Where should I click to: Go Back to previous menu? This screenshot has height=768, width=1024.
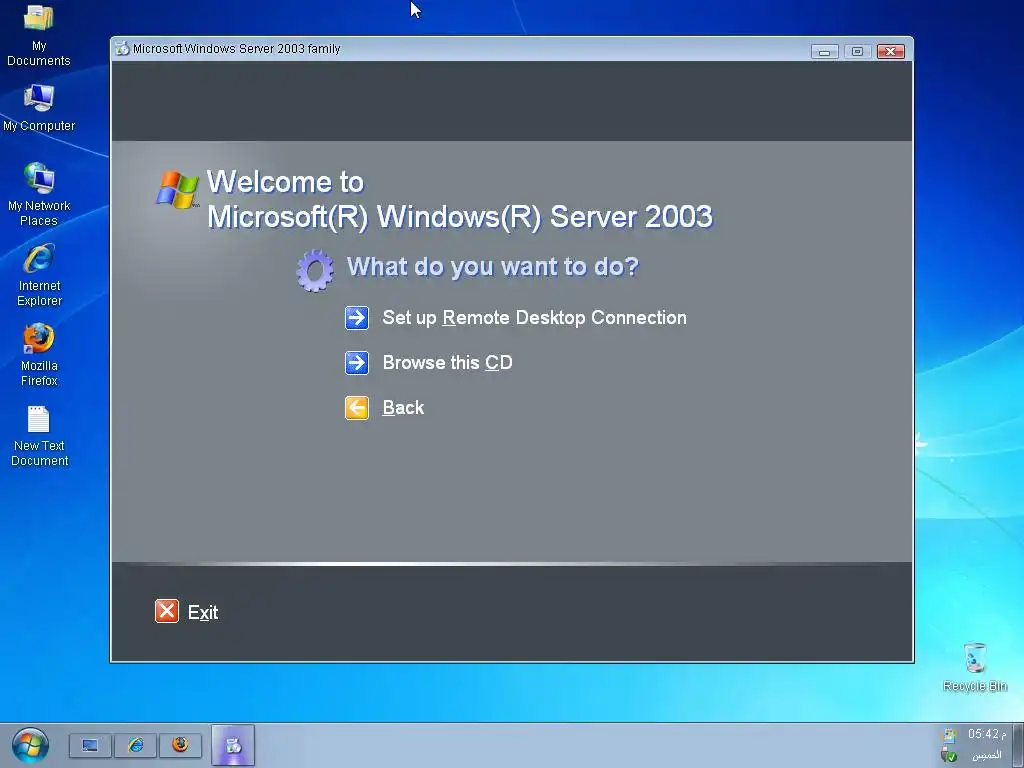[403, 408]
